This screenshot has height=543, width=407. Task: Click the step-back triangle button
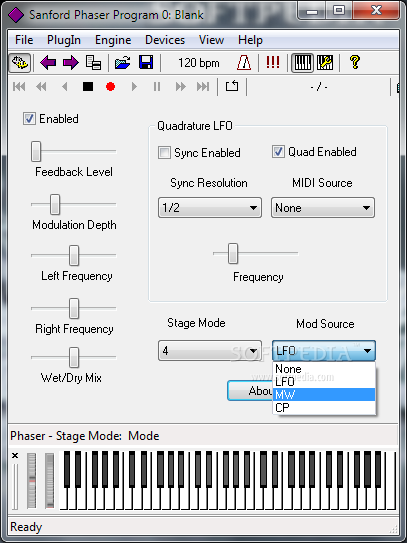tap(64, 87)
